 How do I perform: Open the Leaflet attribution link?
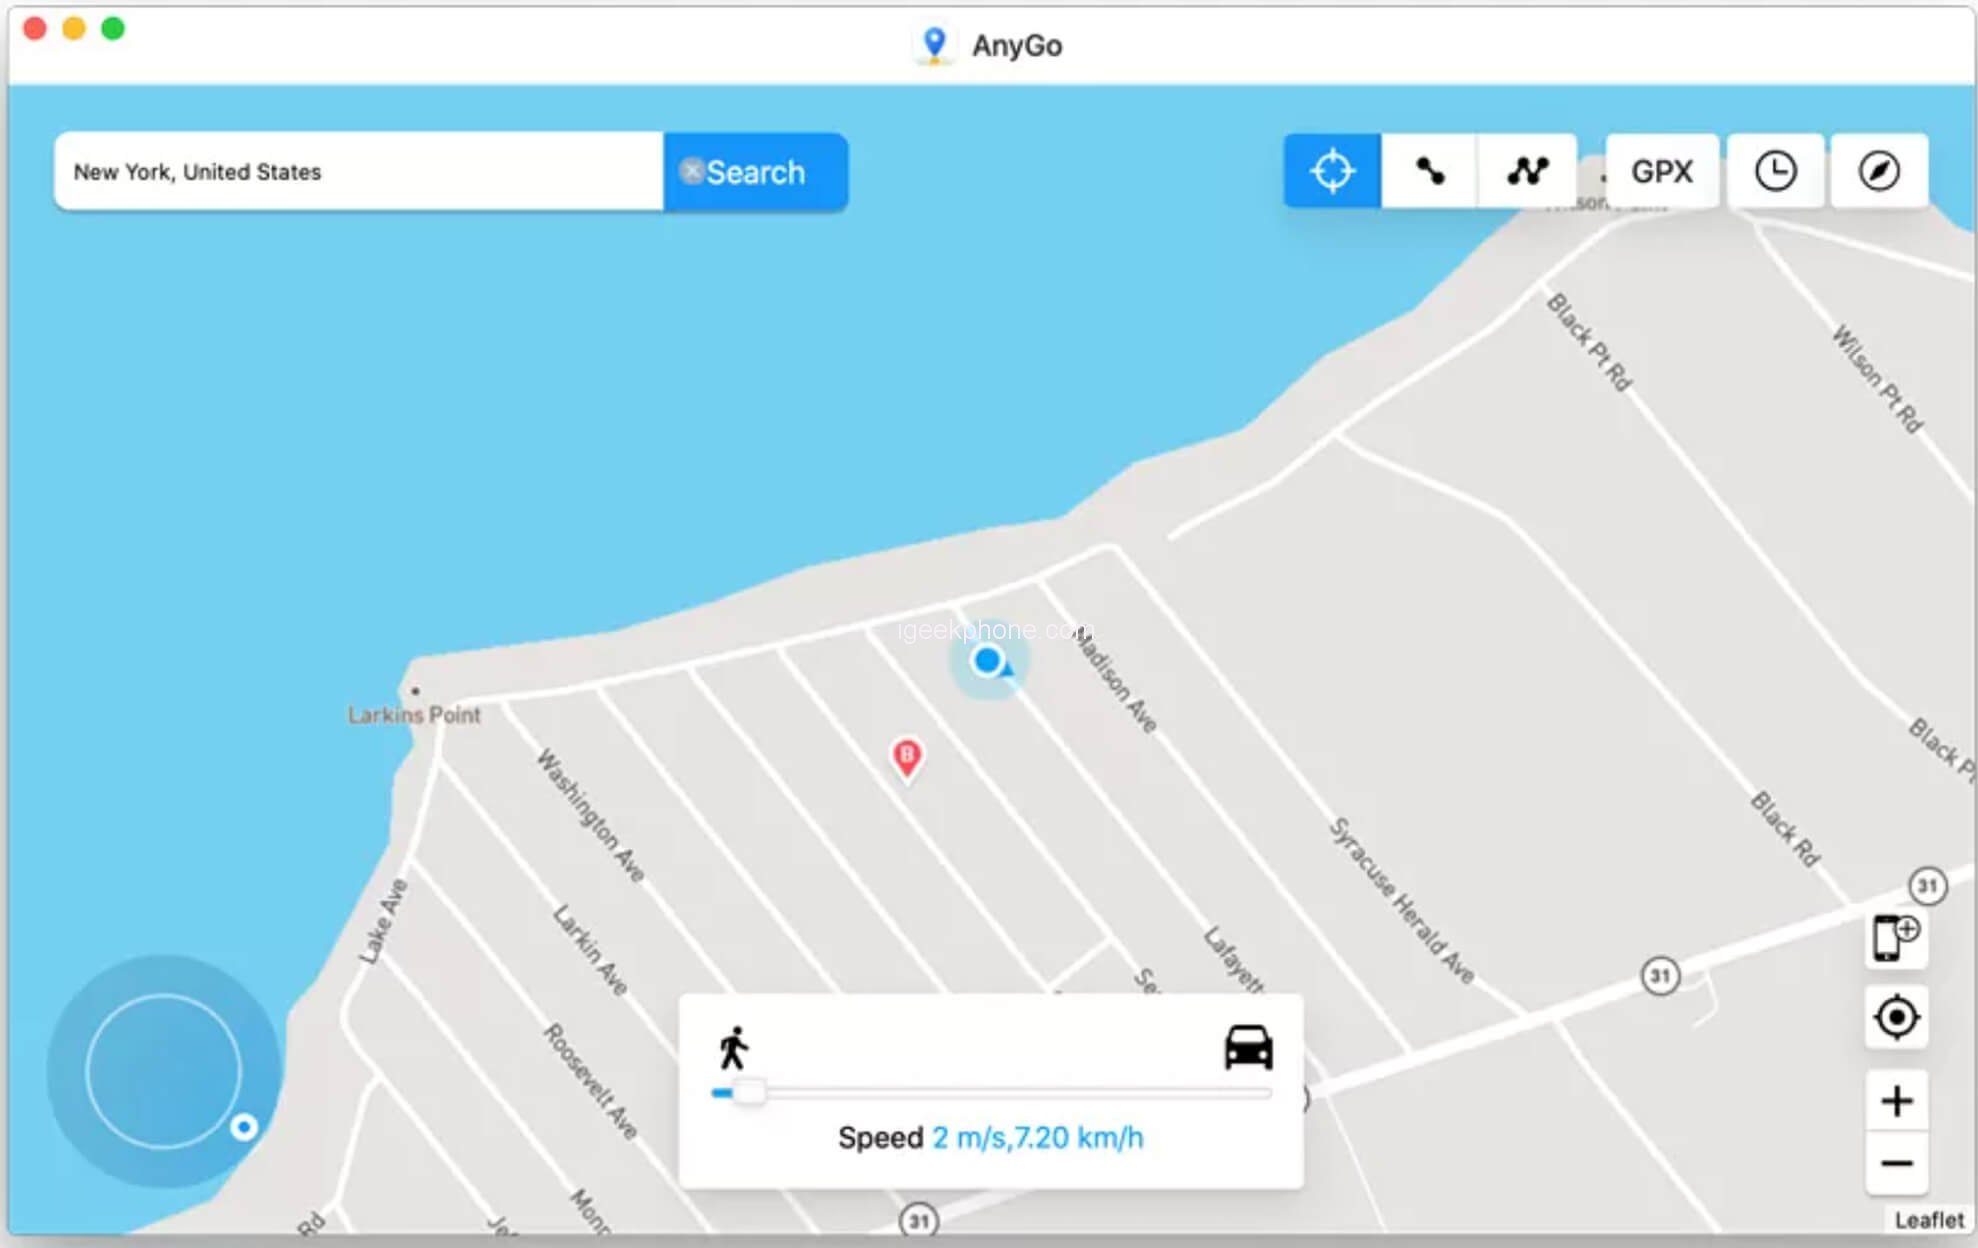(1929, 1220)
